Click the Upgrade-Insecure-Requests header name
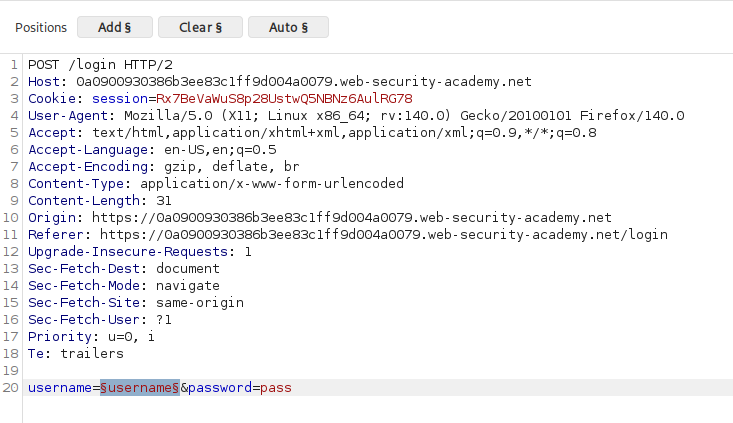The height and width of the screenshot is (423, 733). coord(128,251)
